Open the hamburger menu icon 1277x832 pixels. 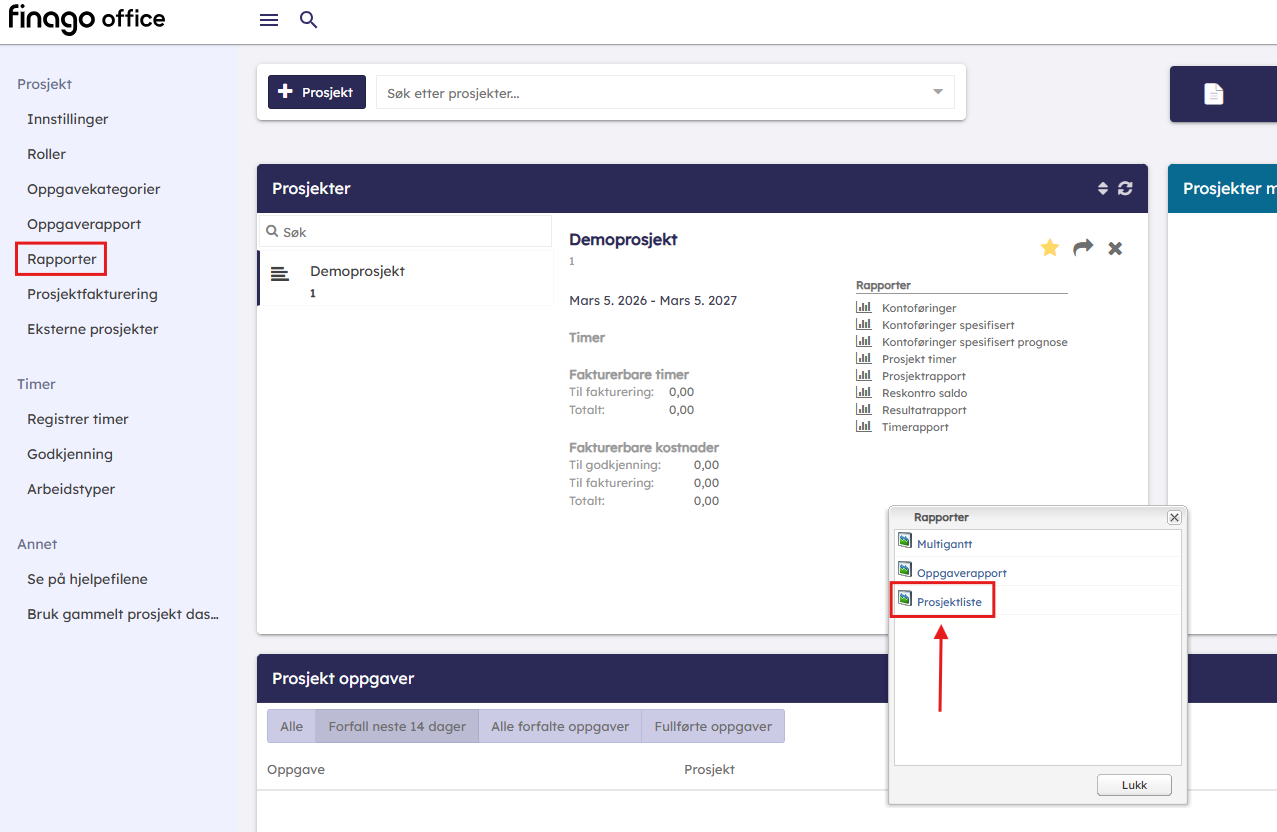point(269,20)
